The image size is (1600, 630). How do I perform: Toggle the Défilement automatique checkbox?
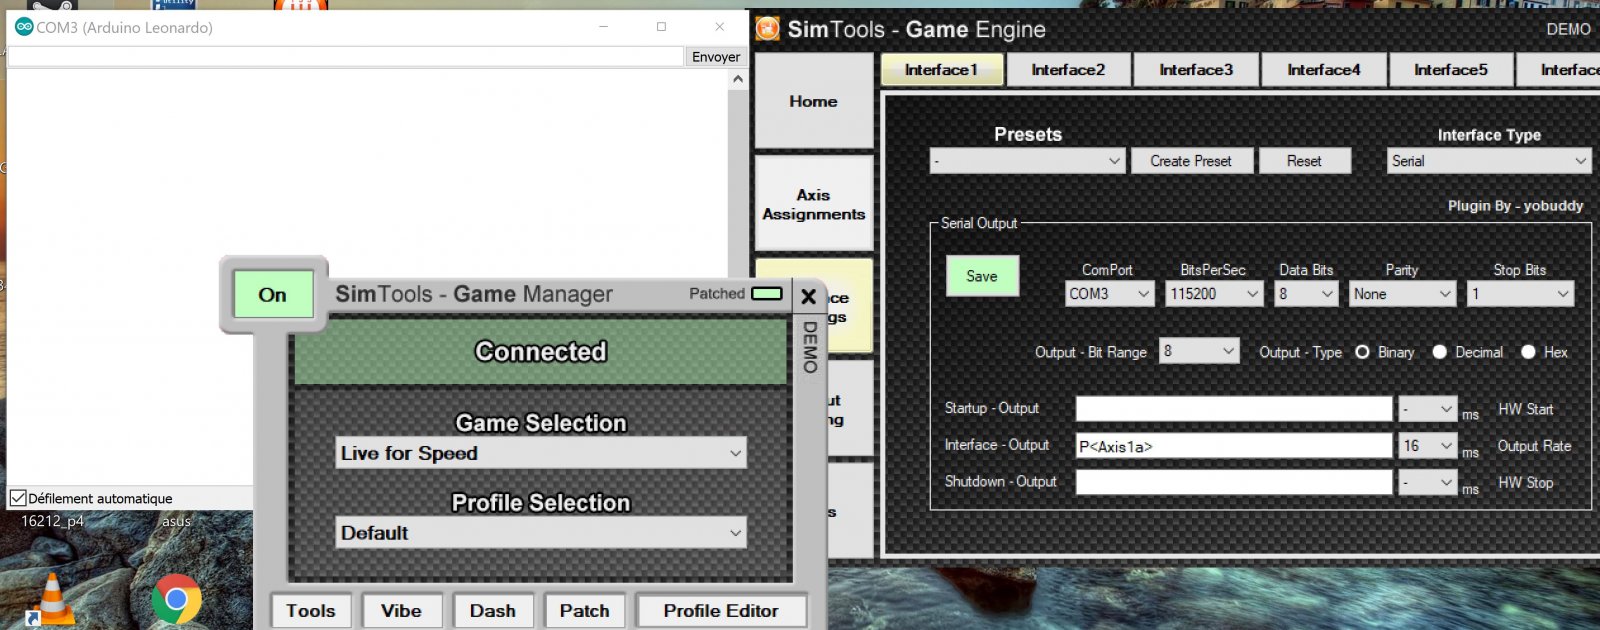click(x=18, y=498)
